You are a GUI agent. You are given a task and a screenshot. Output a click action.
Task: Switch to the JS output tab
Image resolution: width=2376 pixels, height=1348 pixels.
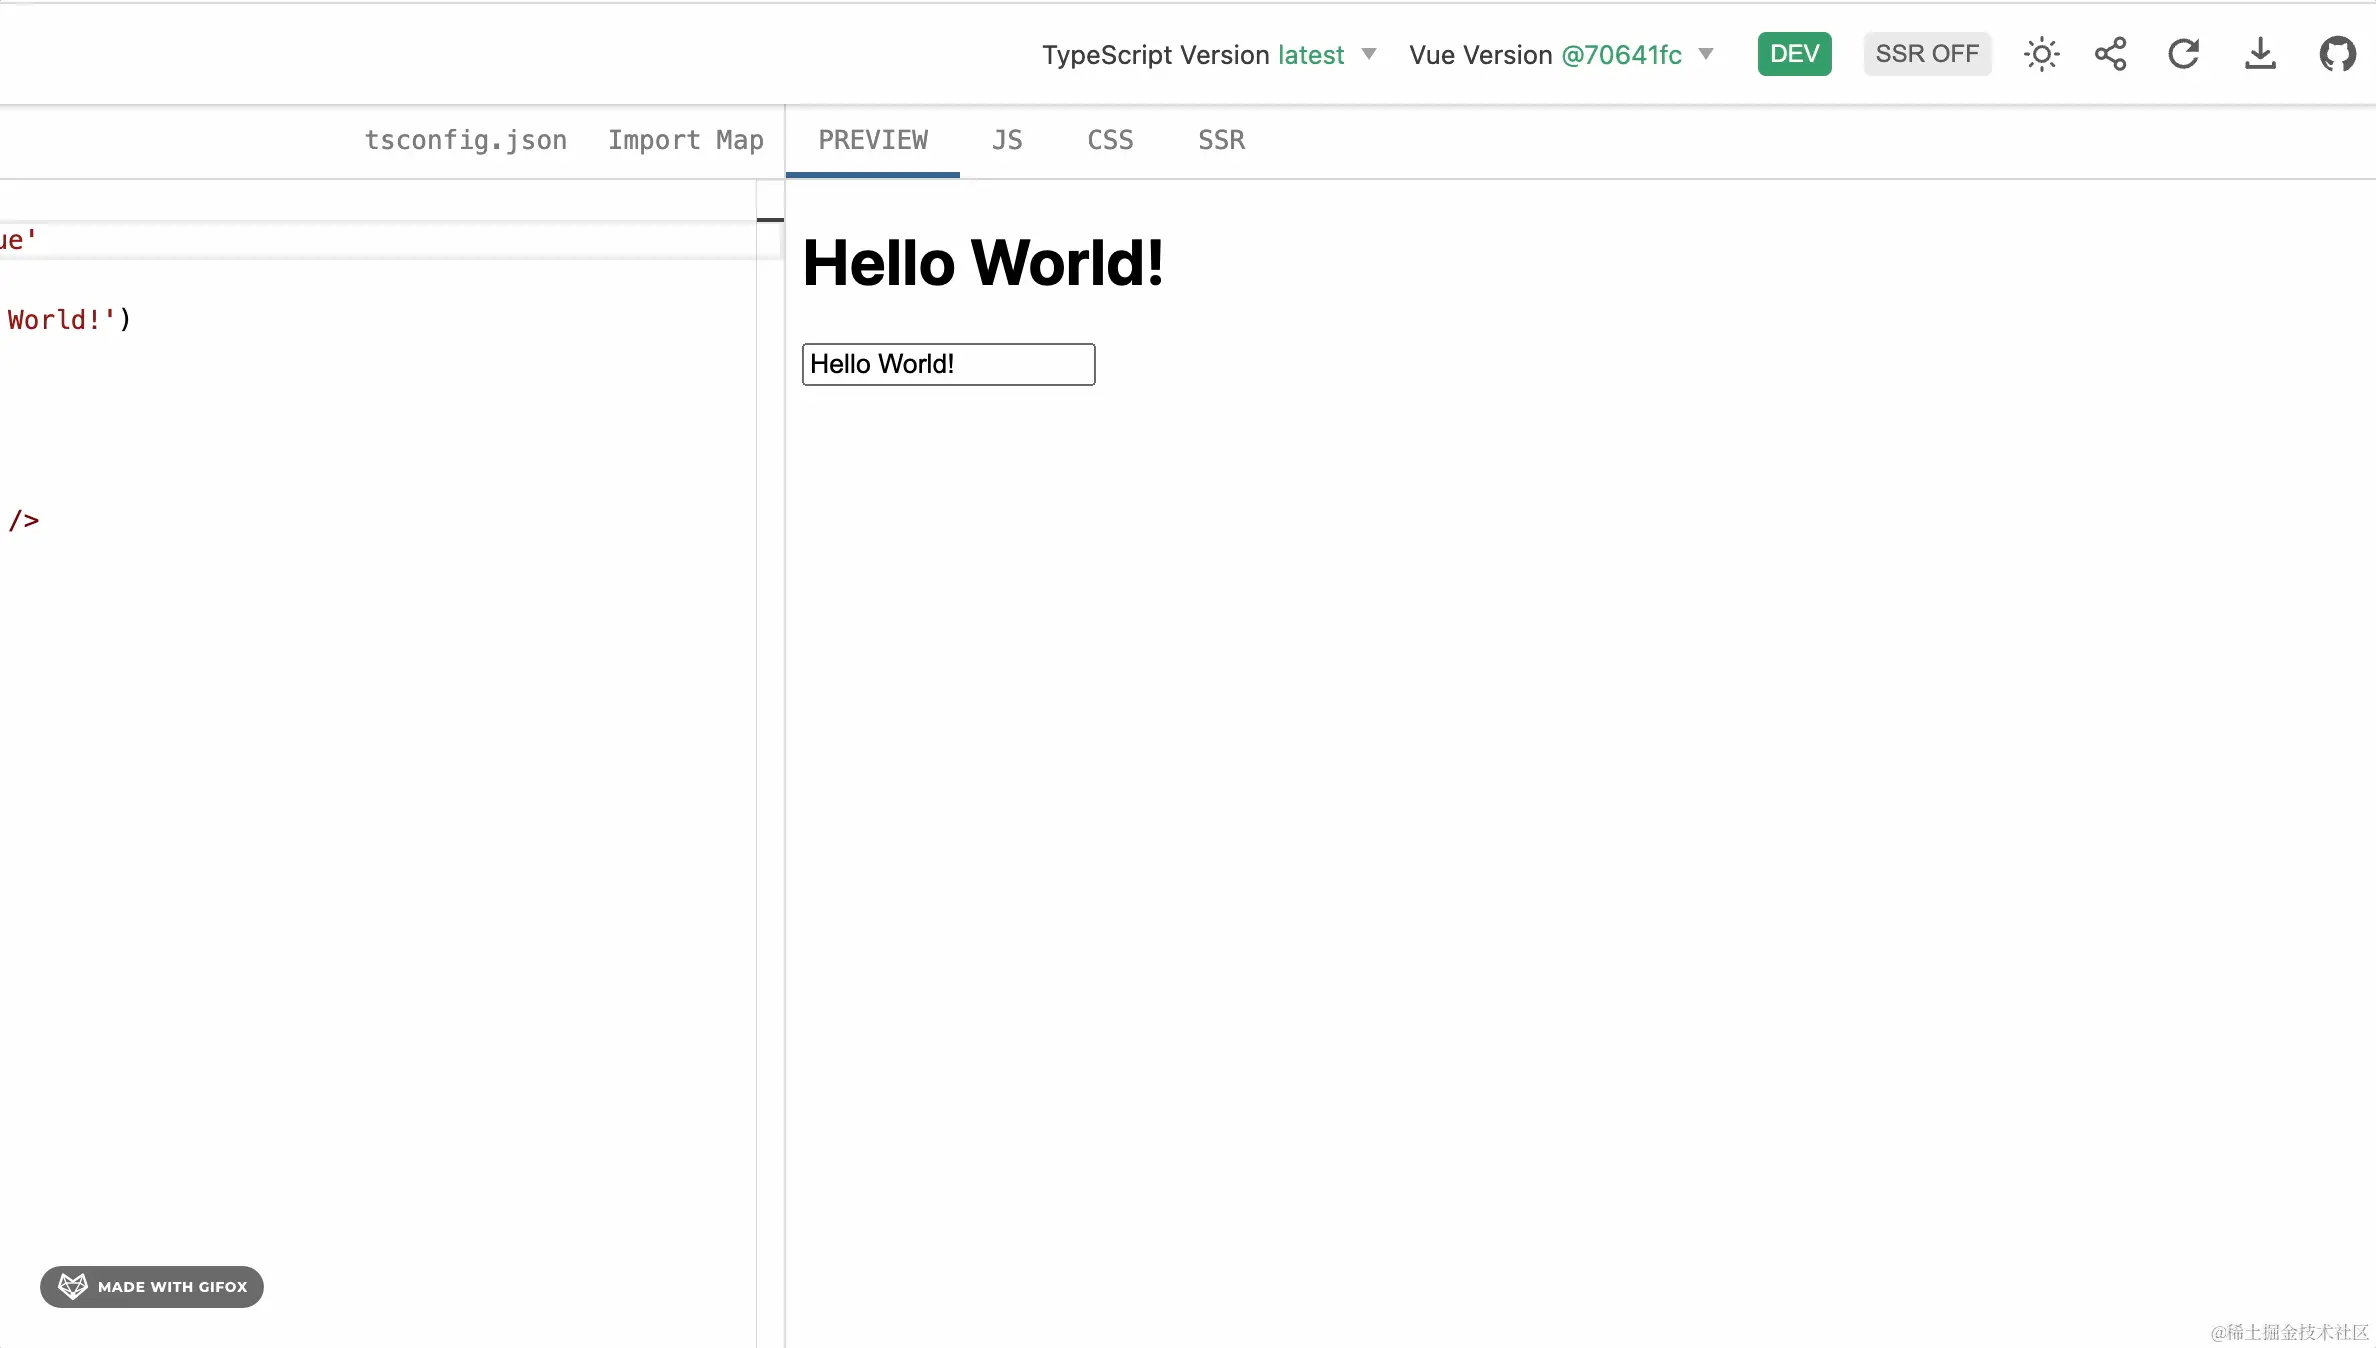click(x=1007, y=140)
